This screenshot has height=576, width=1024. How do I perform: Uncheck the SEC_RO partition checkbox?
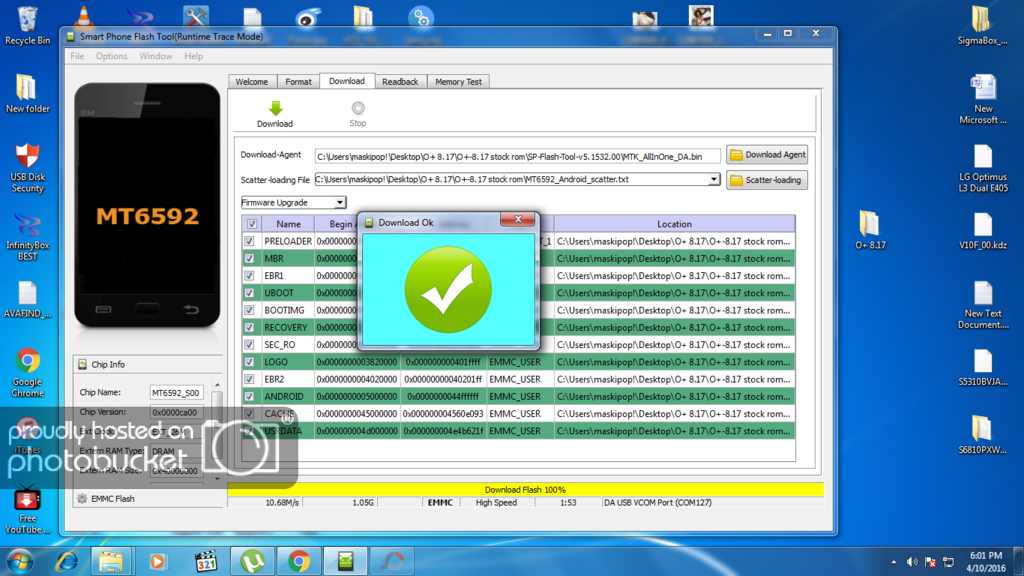coord(249,345)
